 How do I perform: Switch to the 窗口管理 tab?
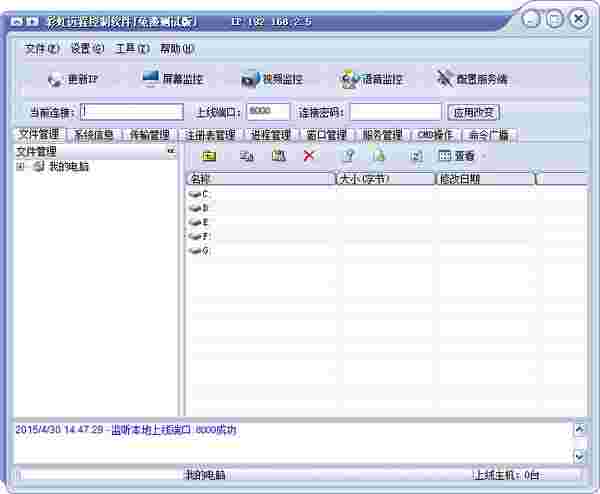coord(326,135)
